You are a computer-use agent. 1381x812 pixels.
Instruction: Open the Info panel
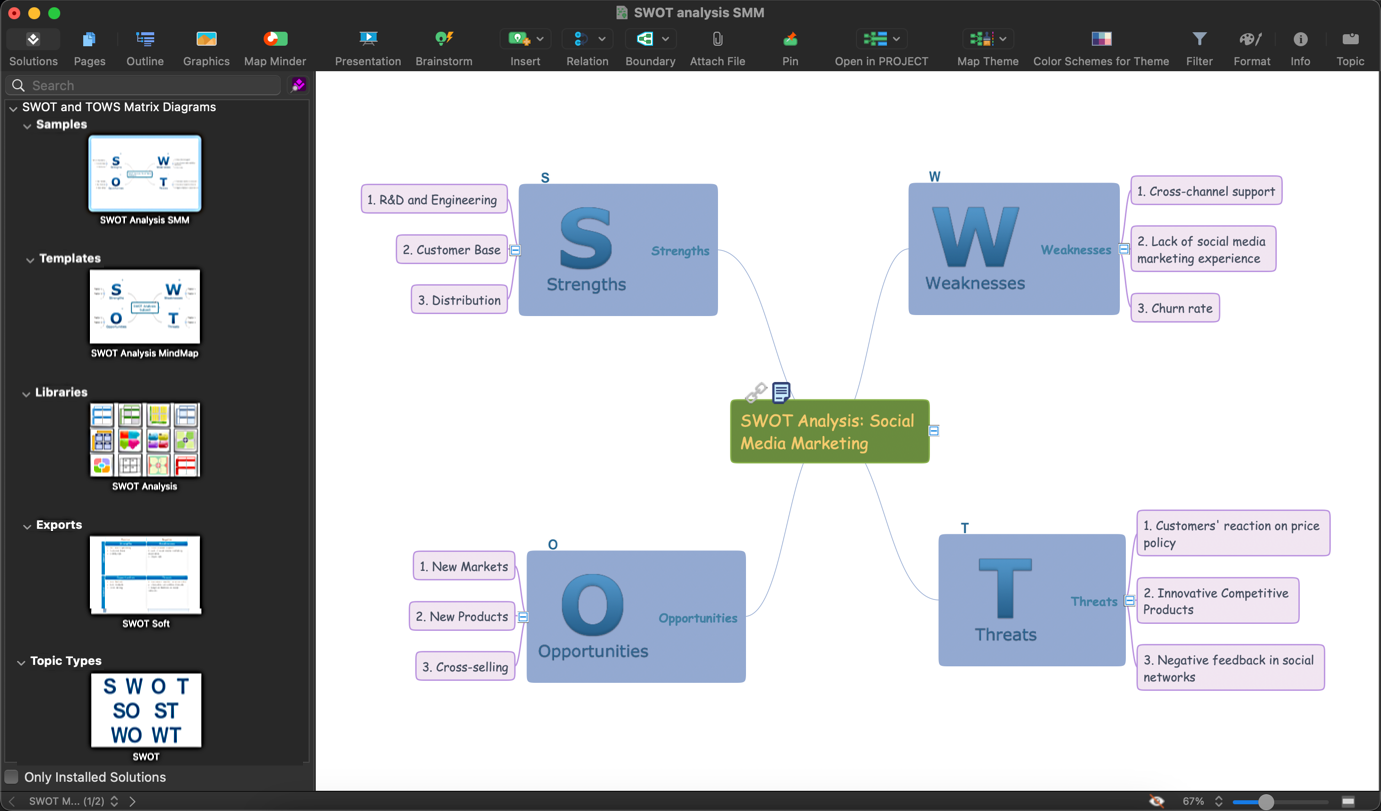coord(1300,47)
